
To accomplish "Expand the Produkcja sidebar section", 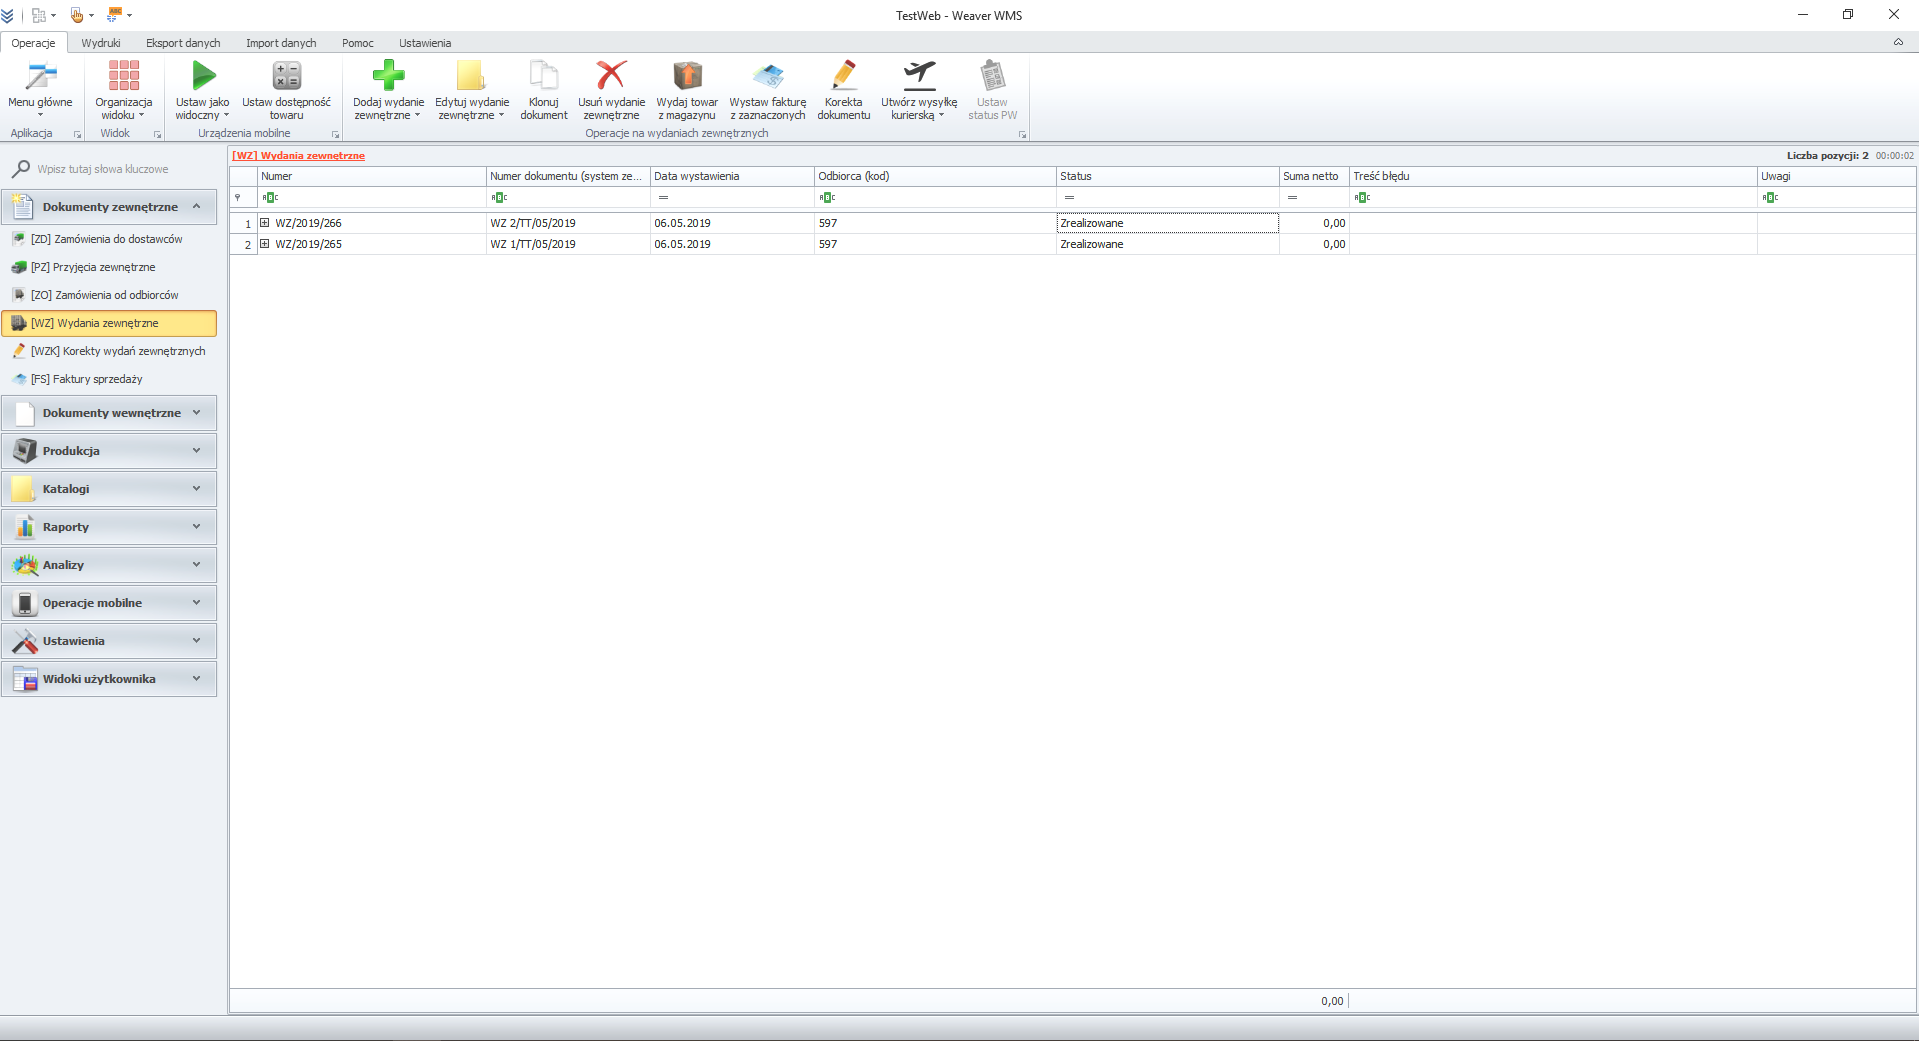I will [x=109, y=451].
